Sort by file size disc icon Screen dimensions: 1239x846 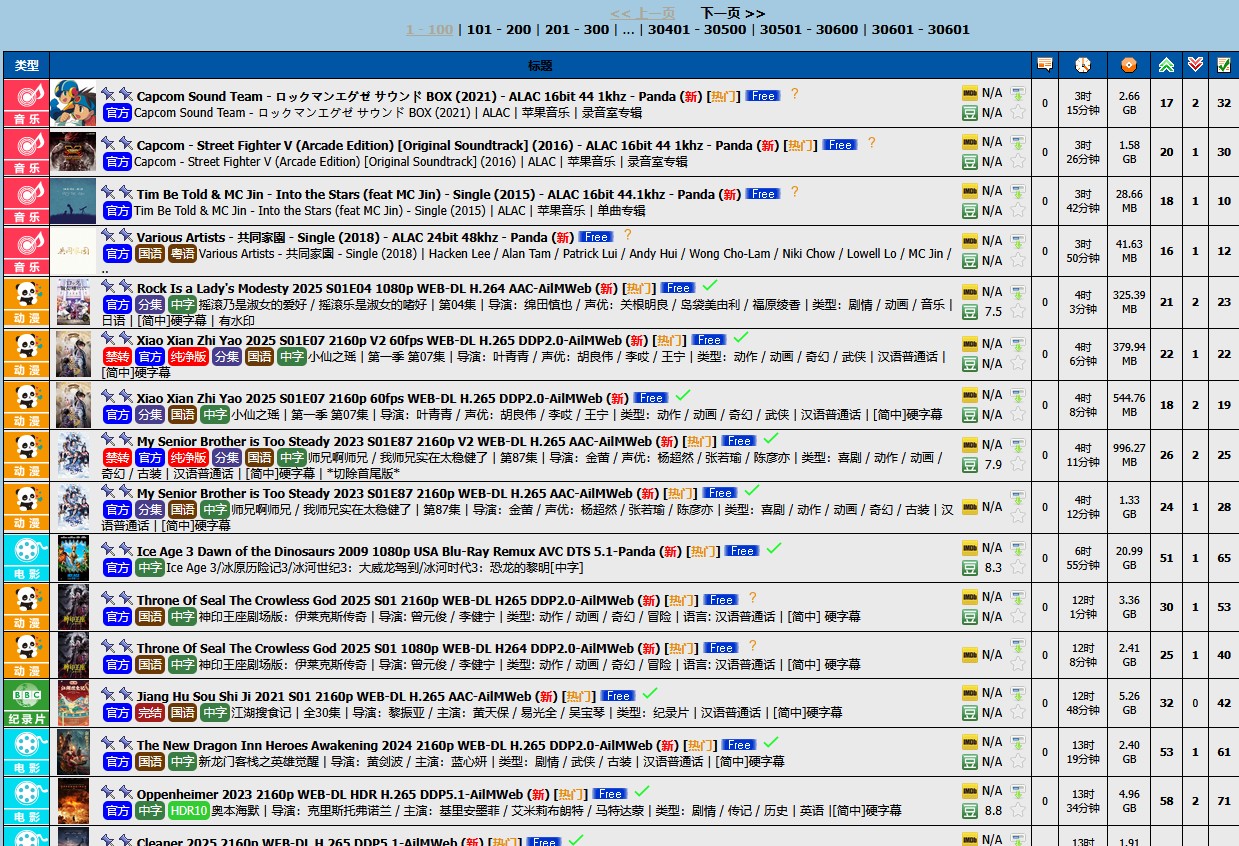click(1129, 65)
